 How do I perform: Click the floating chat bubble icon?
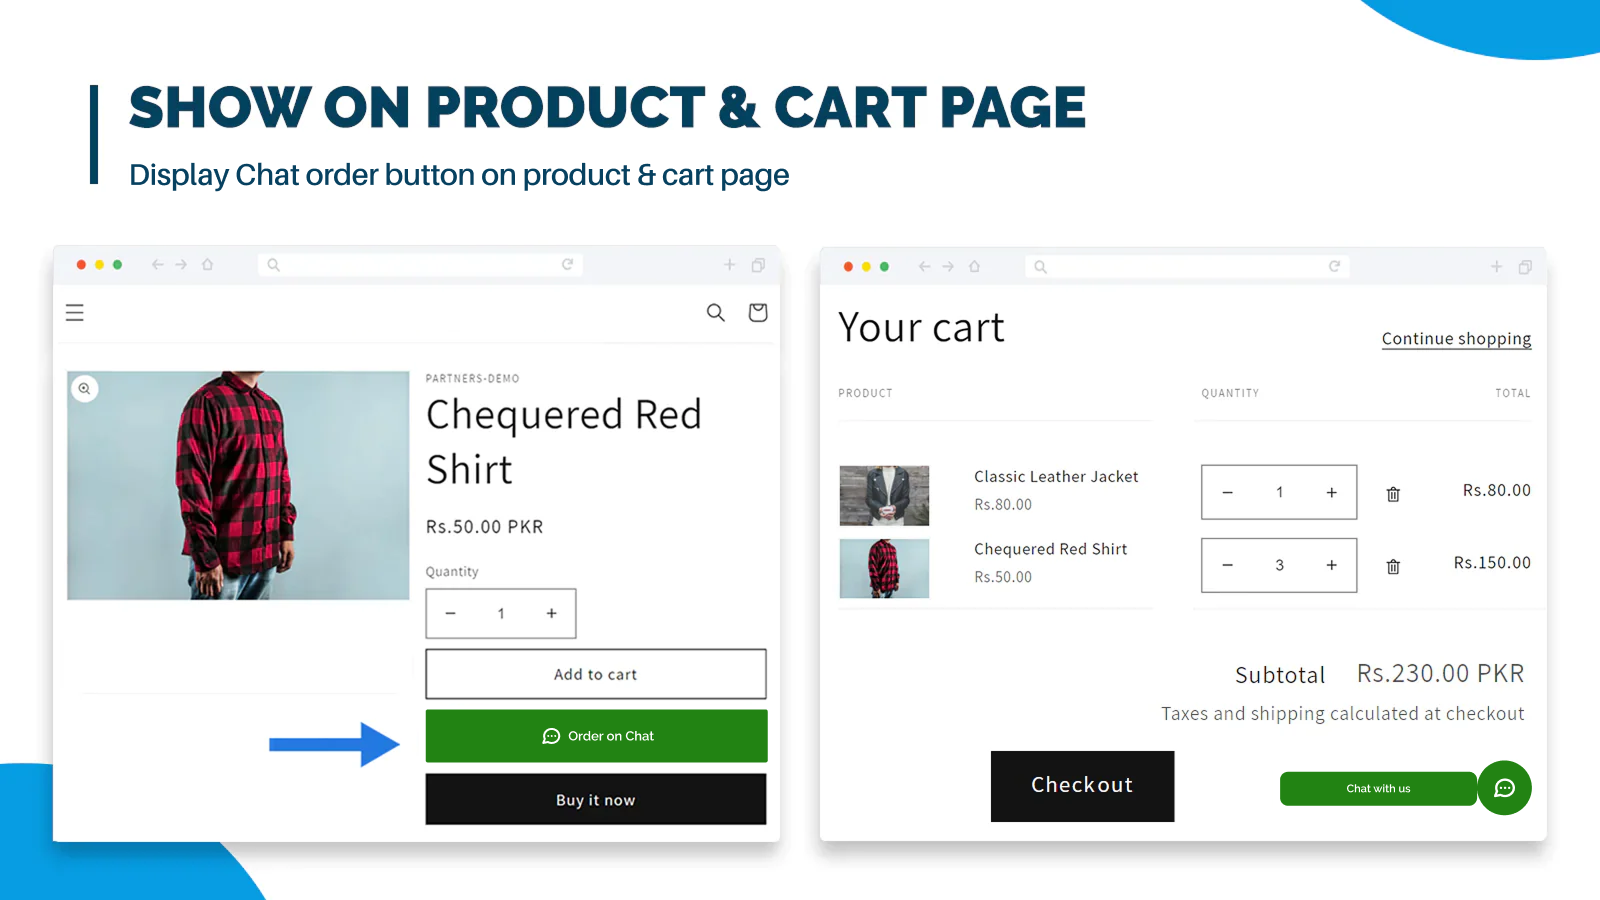(1504, 788)
